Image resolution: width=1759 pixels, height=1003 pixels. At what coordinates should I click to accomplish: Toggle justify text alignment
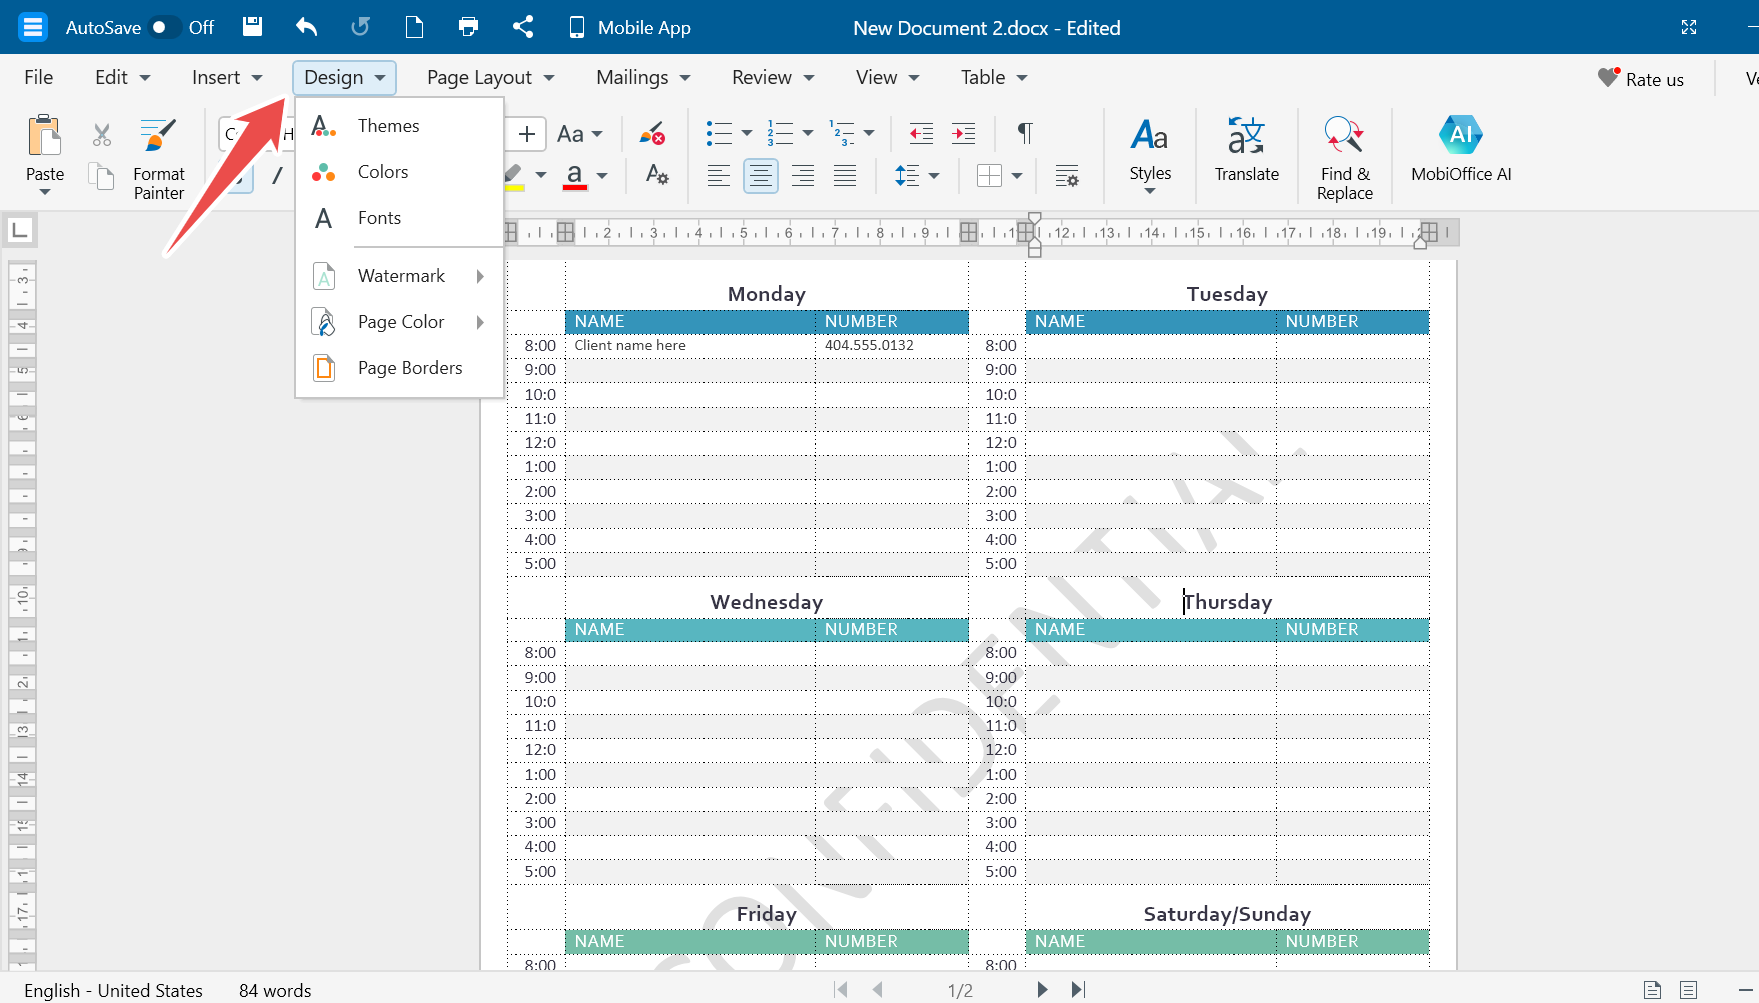[x=845, y=176]
